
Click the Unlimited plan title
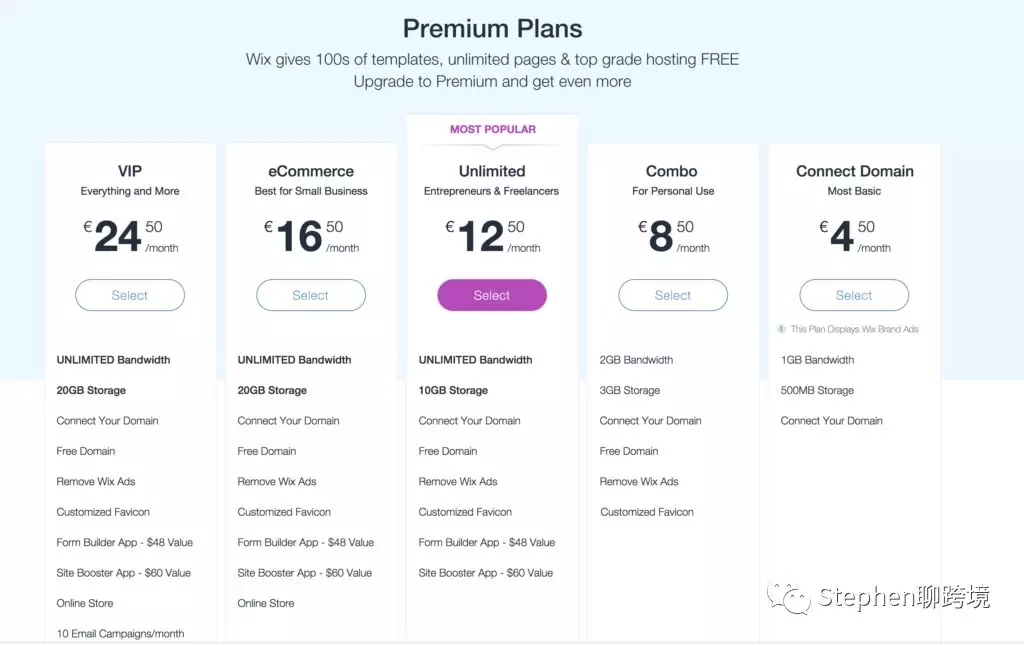tap(491, 171)
